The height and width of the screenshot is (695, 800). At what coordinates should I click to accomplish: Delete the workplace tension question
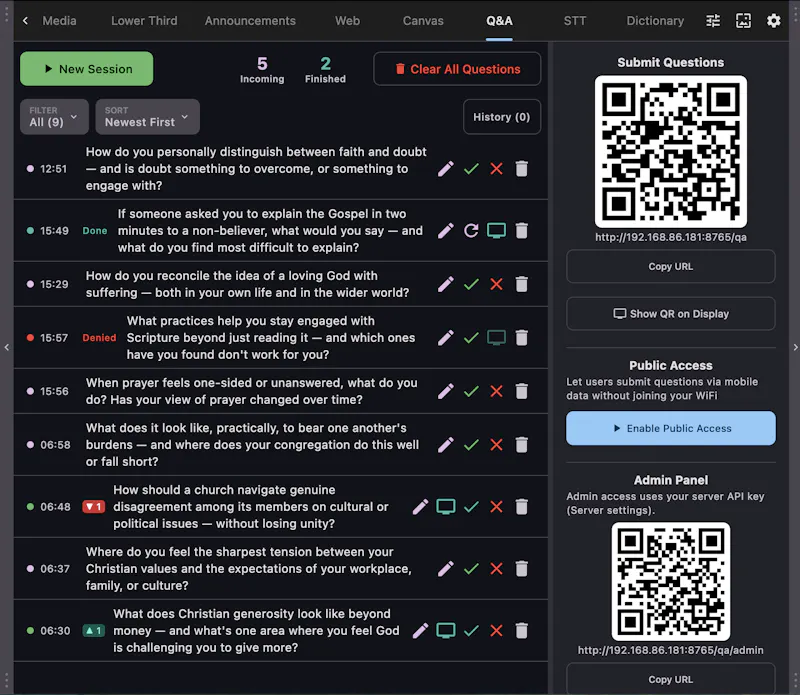coord(521,568)
